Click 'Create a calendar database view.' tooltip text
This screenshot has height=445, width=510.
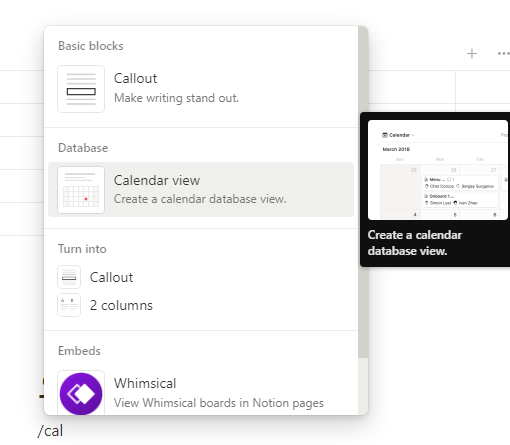(x=415, y=243)
